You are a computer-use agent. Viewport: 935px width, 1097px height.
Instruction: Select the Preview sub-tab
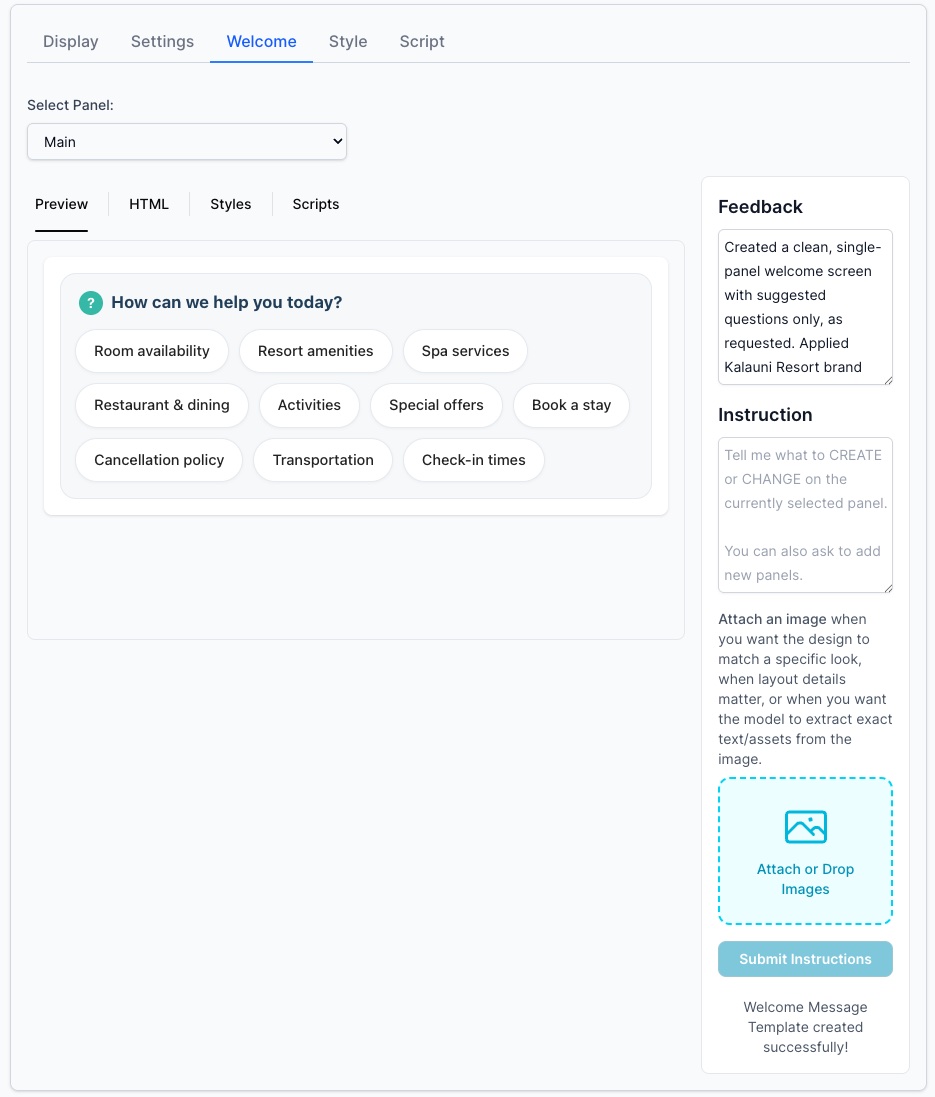(61, 204)
